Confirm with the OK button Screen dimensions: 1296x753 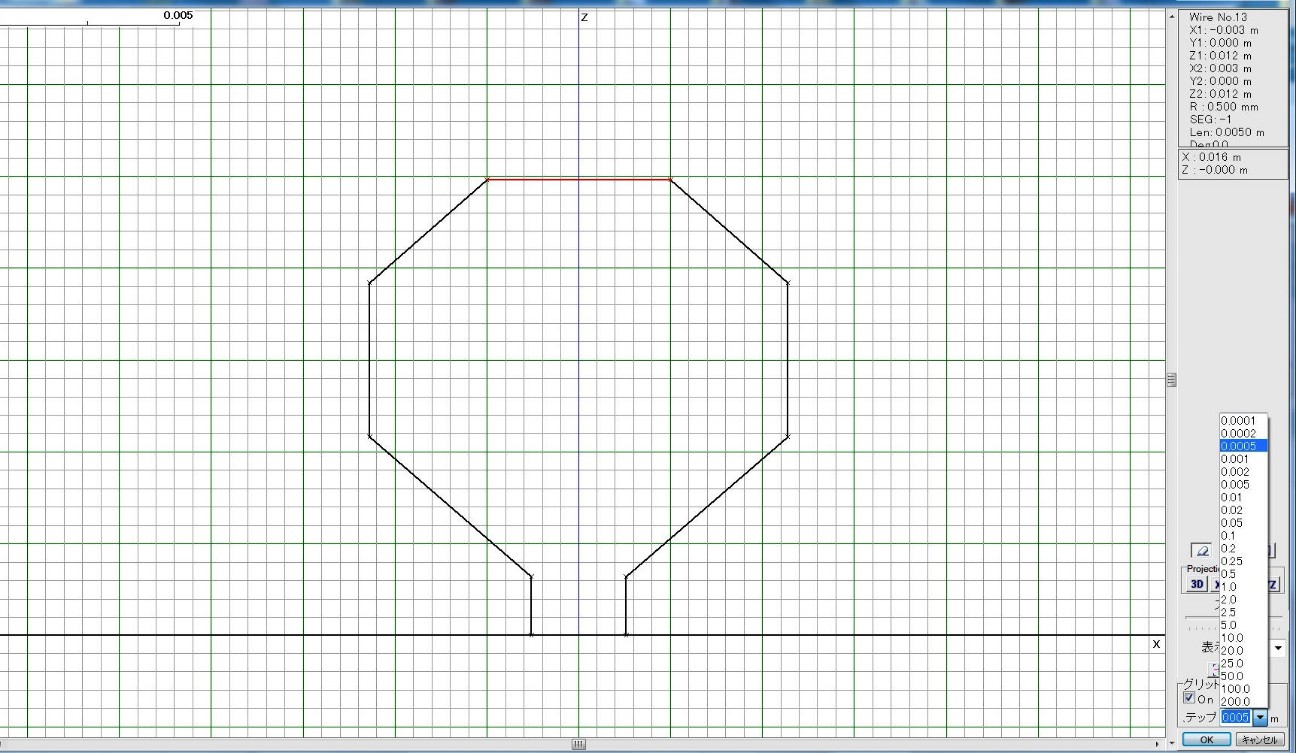coord(1206,740)
